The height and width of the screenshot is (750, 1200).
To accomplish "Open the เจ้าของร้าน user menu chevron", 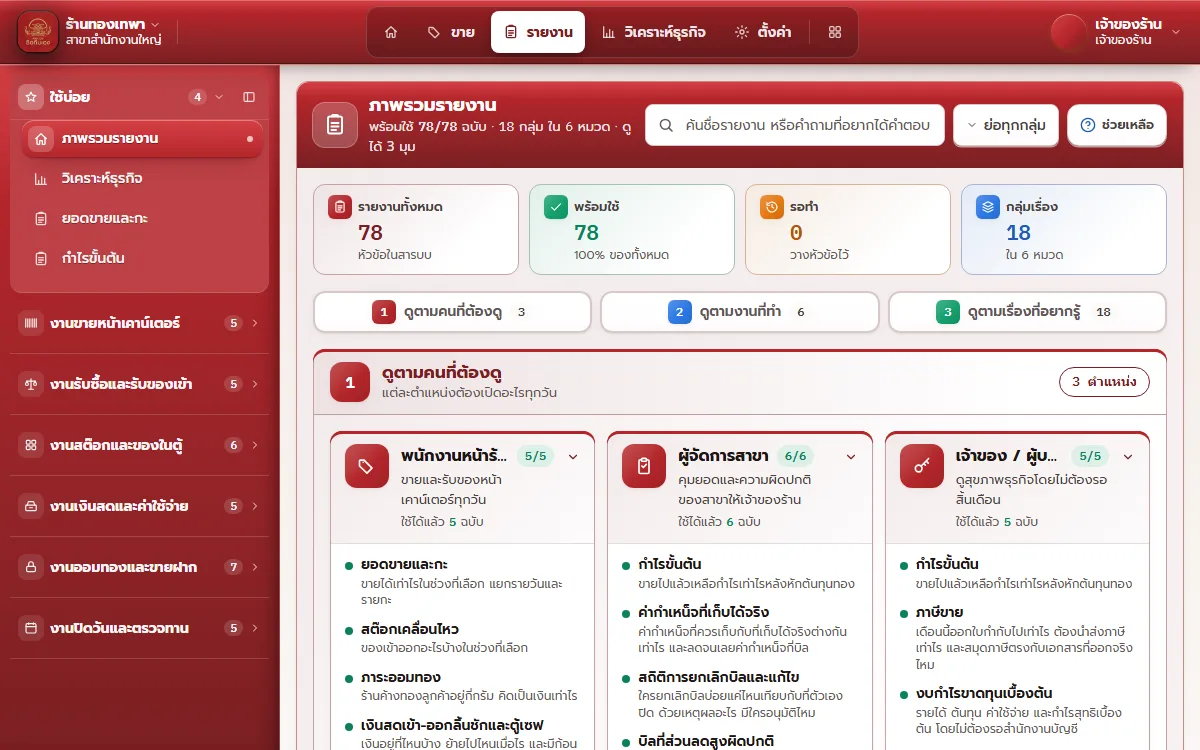I will pyautogui.click(x=1175, y=32).
